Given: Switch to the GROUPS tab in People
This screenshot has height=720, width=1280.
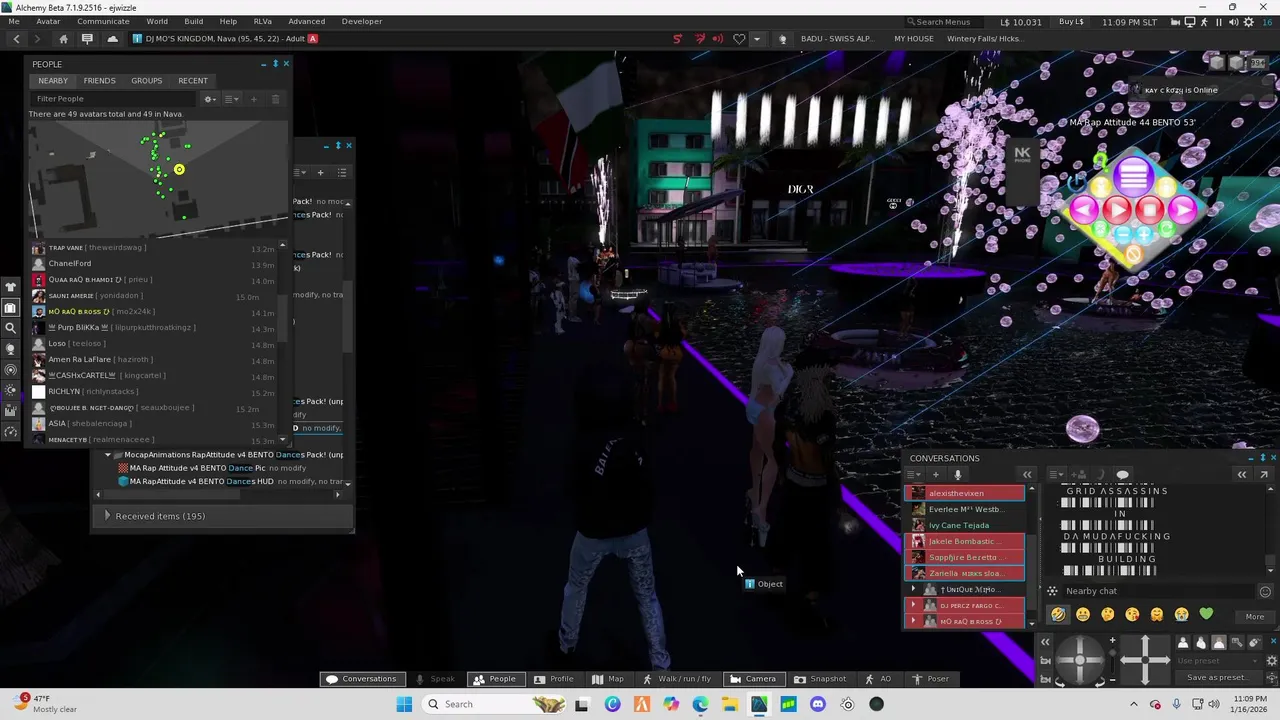Looking at the screenshot, I should click(x=146, y=81).
